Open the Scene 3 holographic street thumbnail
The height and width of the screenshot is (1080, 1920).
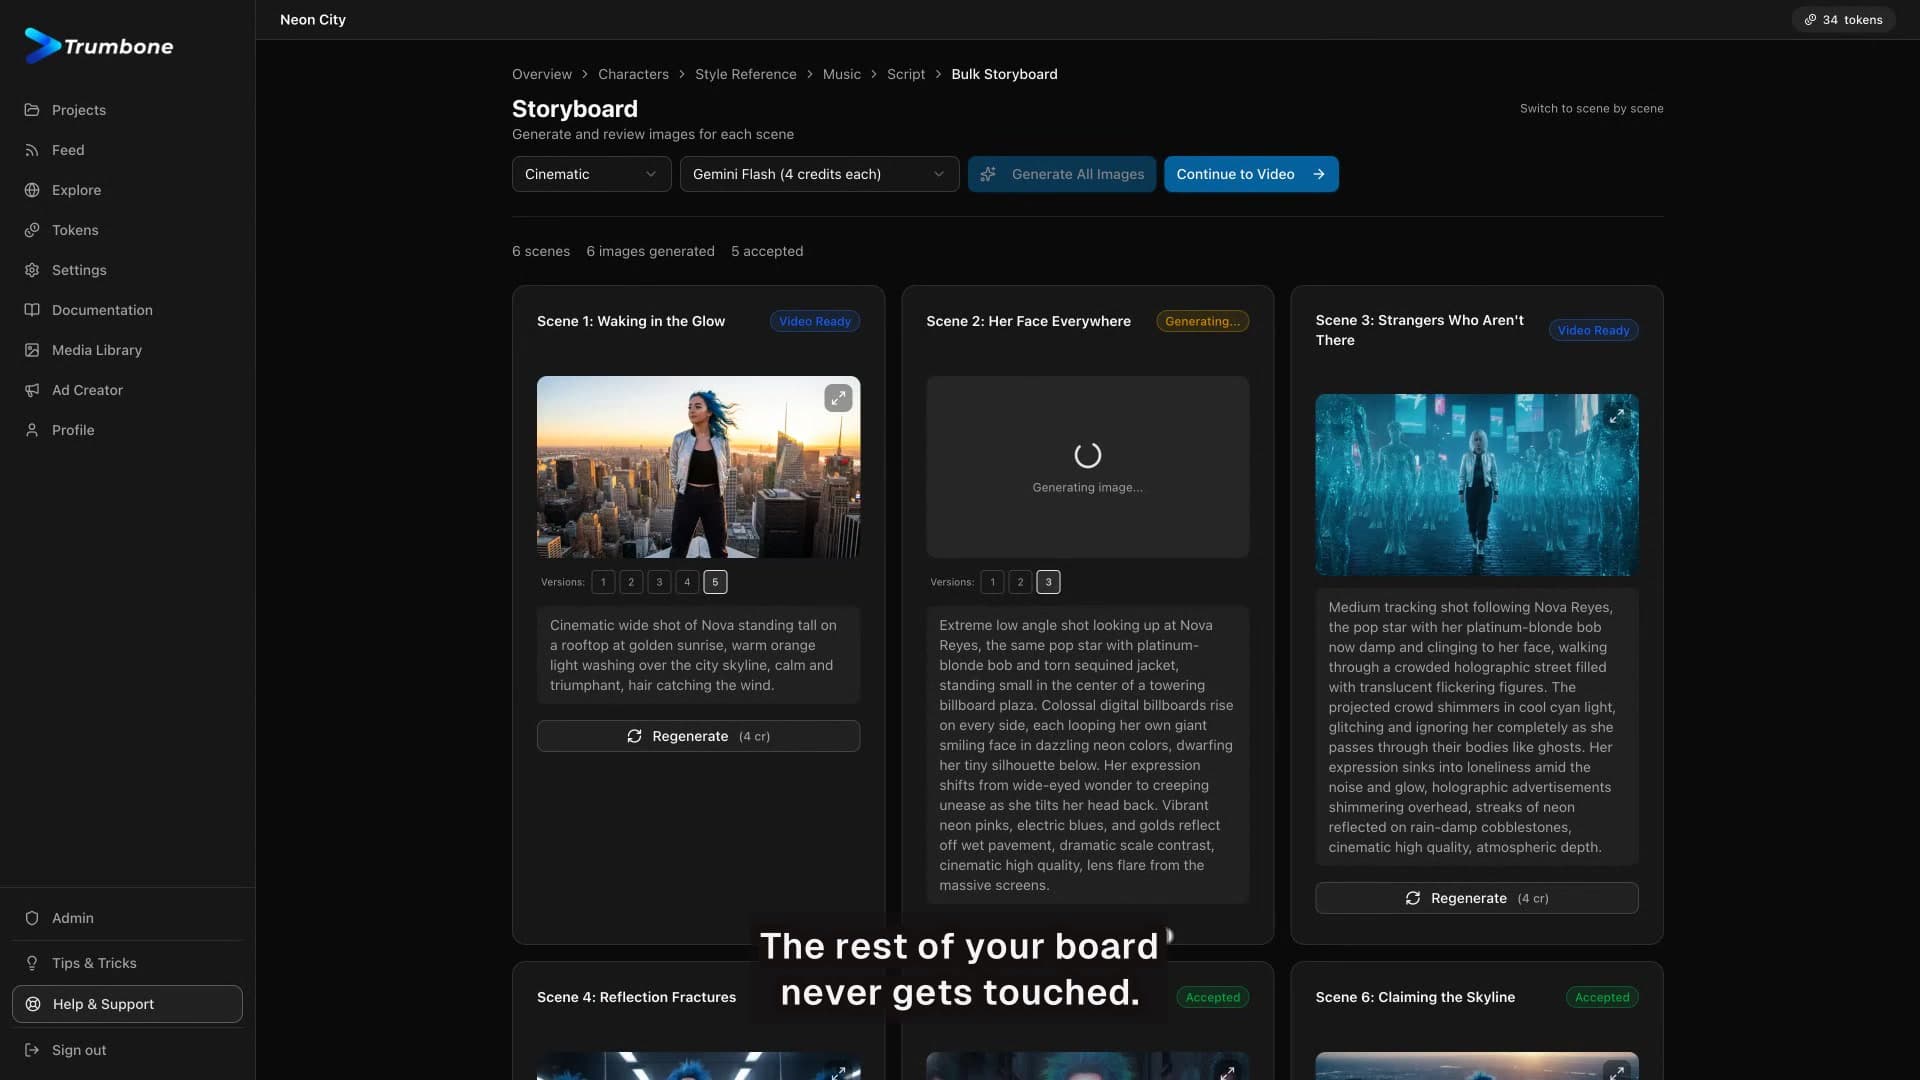(x=1476, y=485)
